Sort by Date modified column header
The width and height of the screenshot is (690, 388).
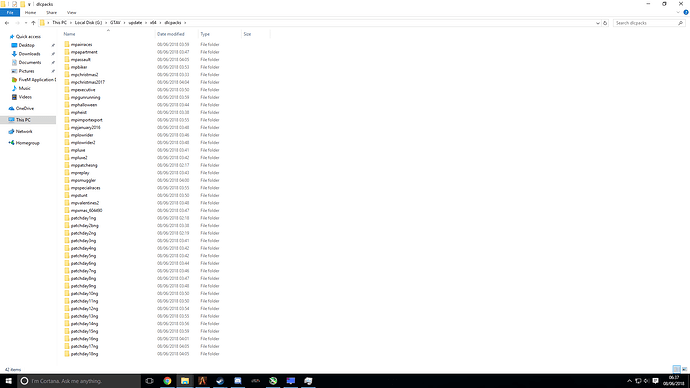tap(171, 34)
